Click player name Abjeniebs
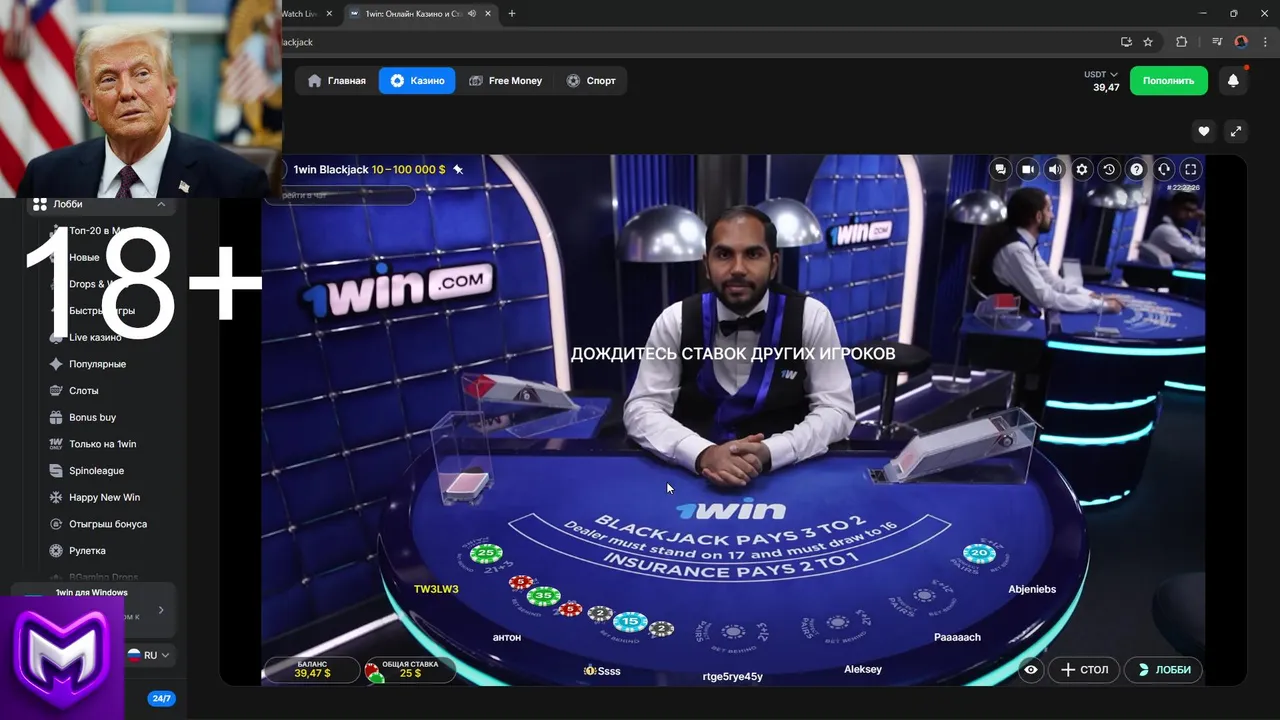This screenshot has width=1280, height=720. click(x=1032, y=589)
